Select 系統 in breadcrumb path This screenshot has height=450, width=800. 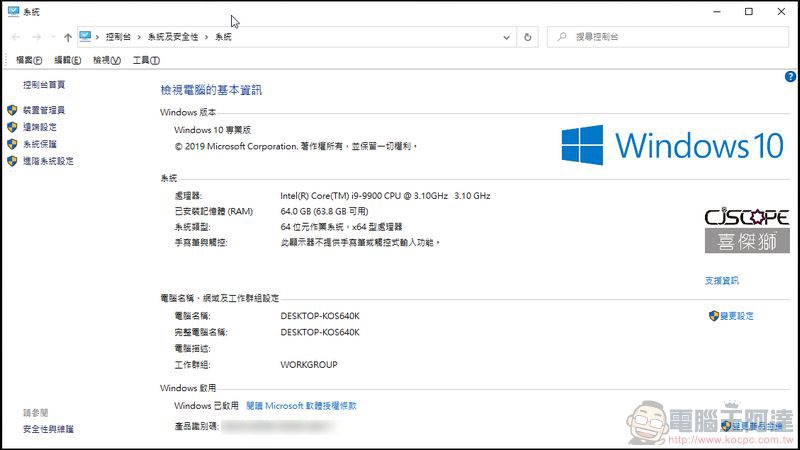(x=223, y=37)
